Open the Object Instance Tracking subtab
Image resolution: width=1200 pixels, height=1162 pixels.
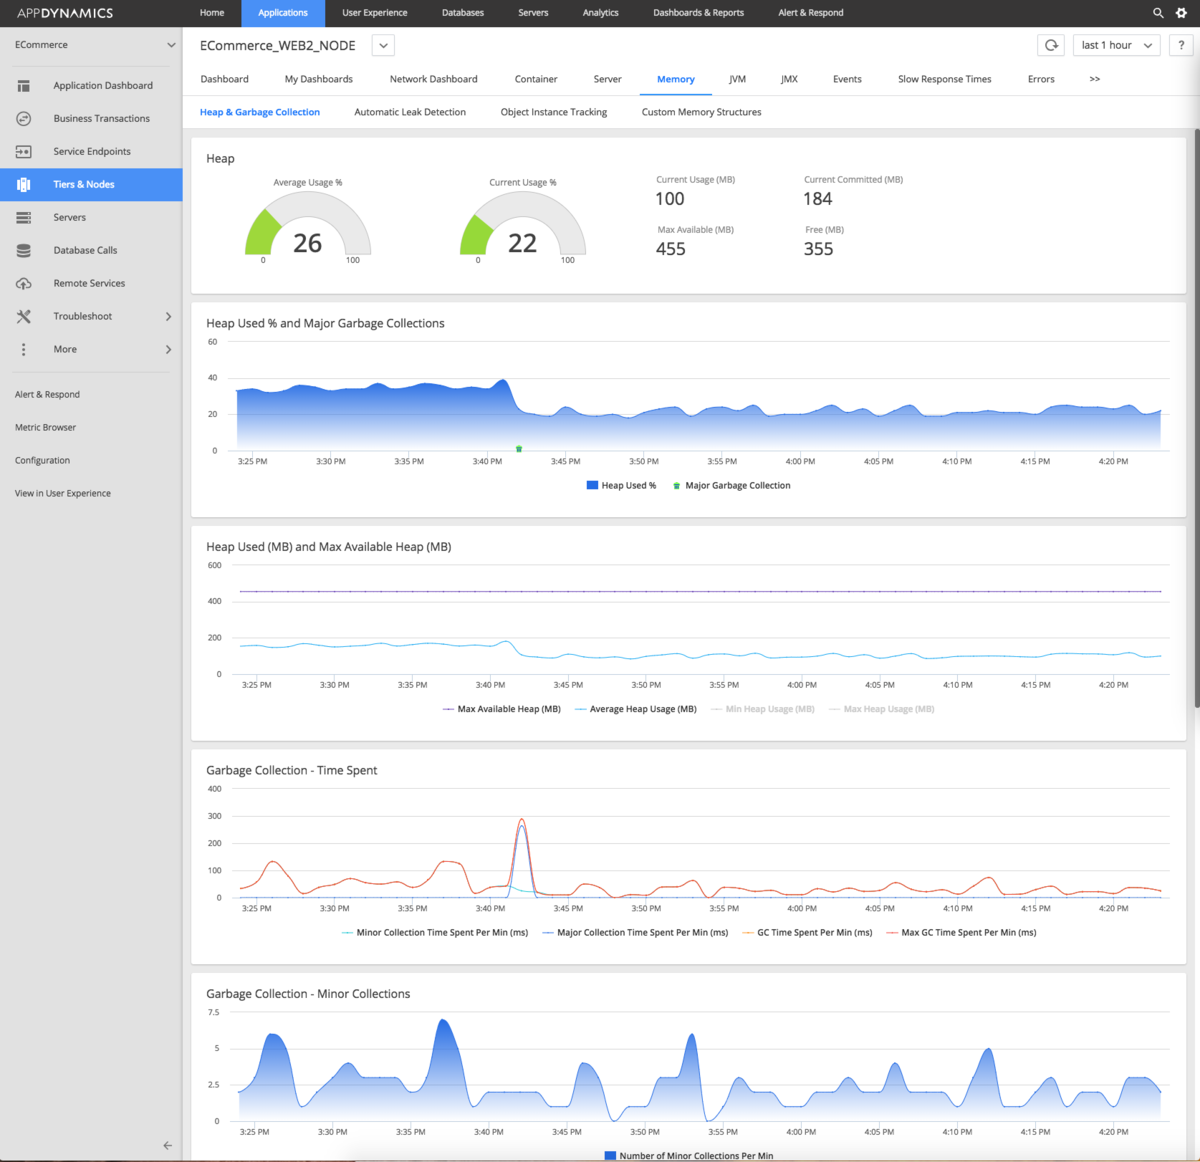pos(554,112)
